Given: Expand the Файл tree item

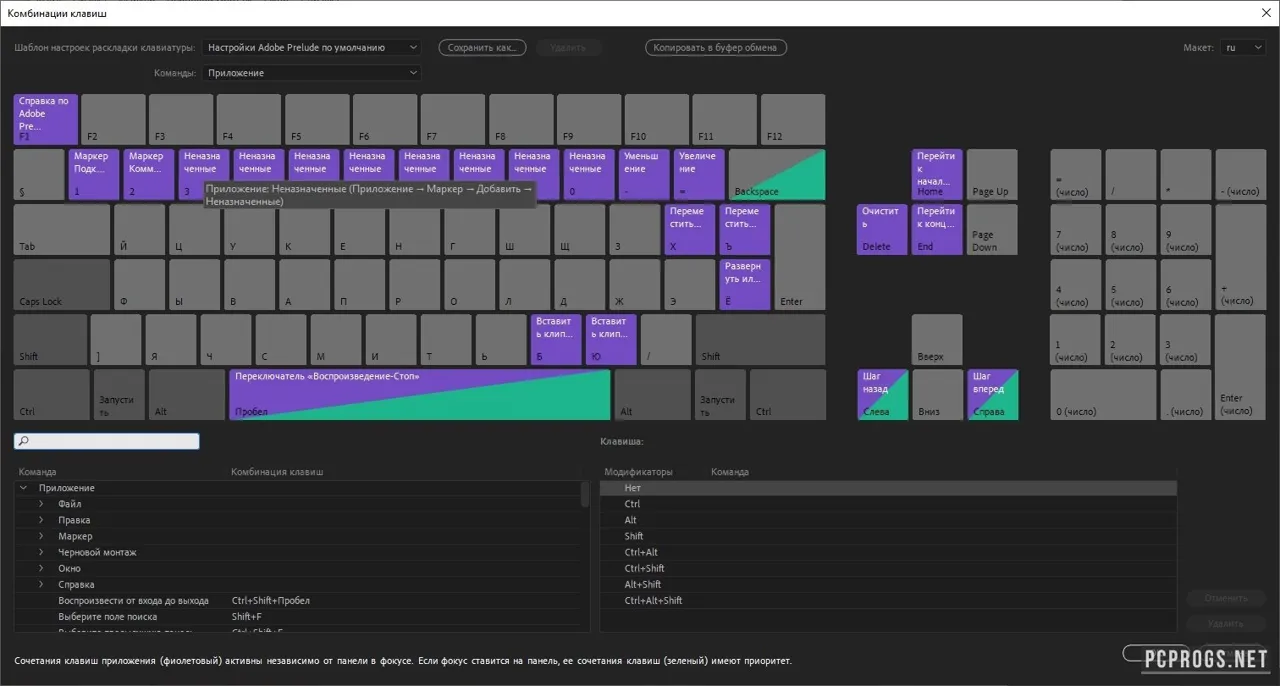Looking at the screenshot, I should coord(41,504).
